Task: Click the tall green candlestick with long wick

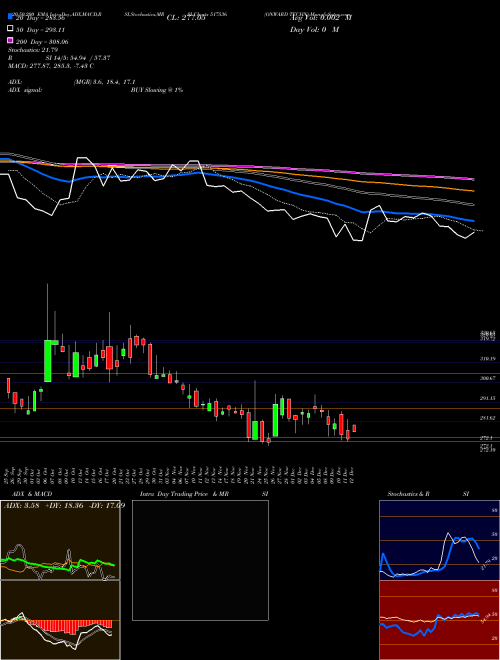Action: [x=48, y=361]
